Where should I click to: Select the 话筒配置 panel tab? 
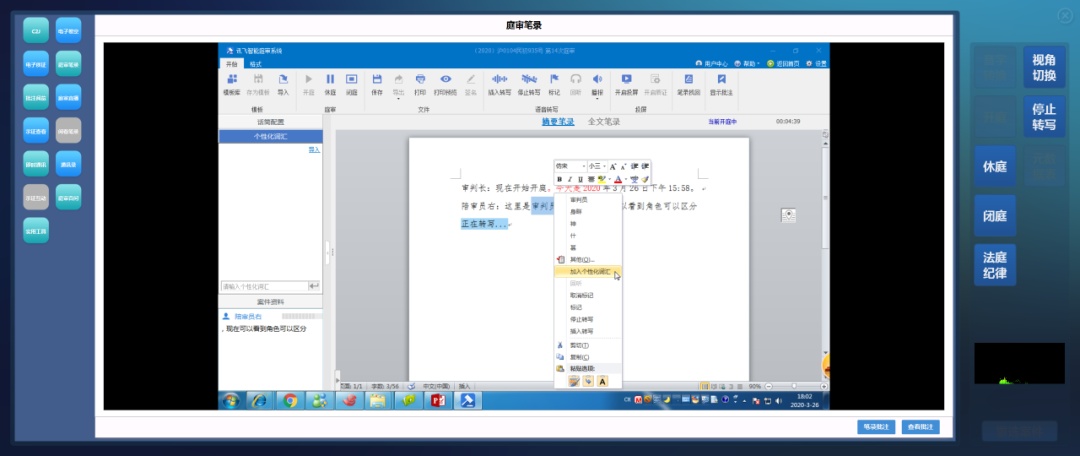point(271,122)
